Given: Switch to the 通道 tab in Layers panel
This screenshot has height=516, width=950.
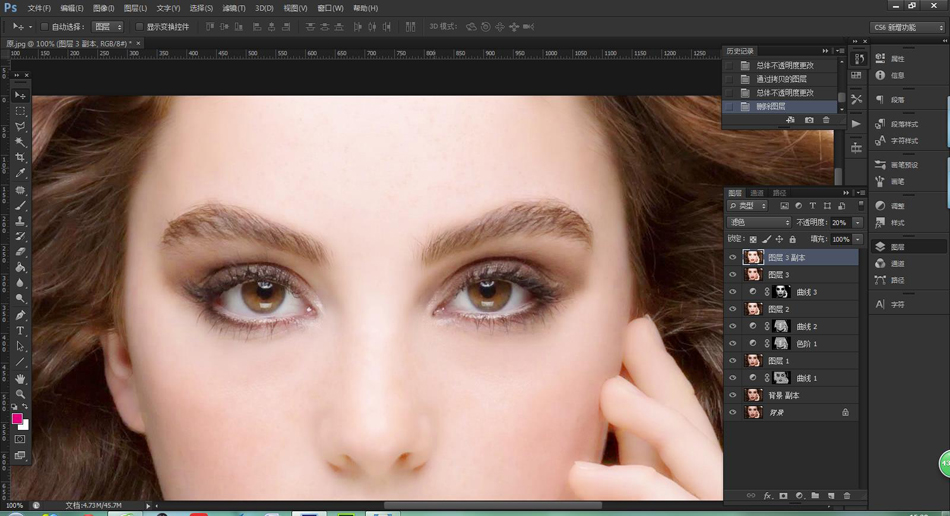Looking at the screenshot, I should click(x=757, y=193).
